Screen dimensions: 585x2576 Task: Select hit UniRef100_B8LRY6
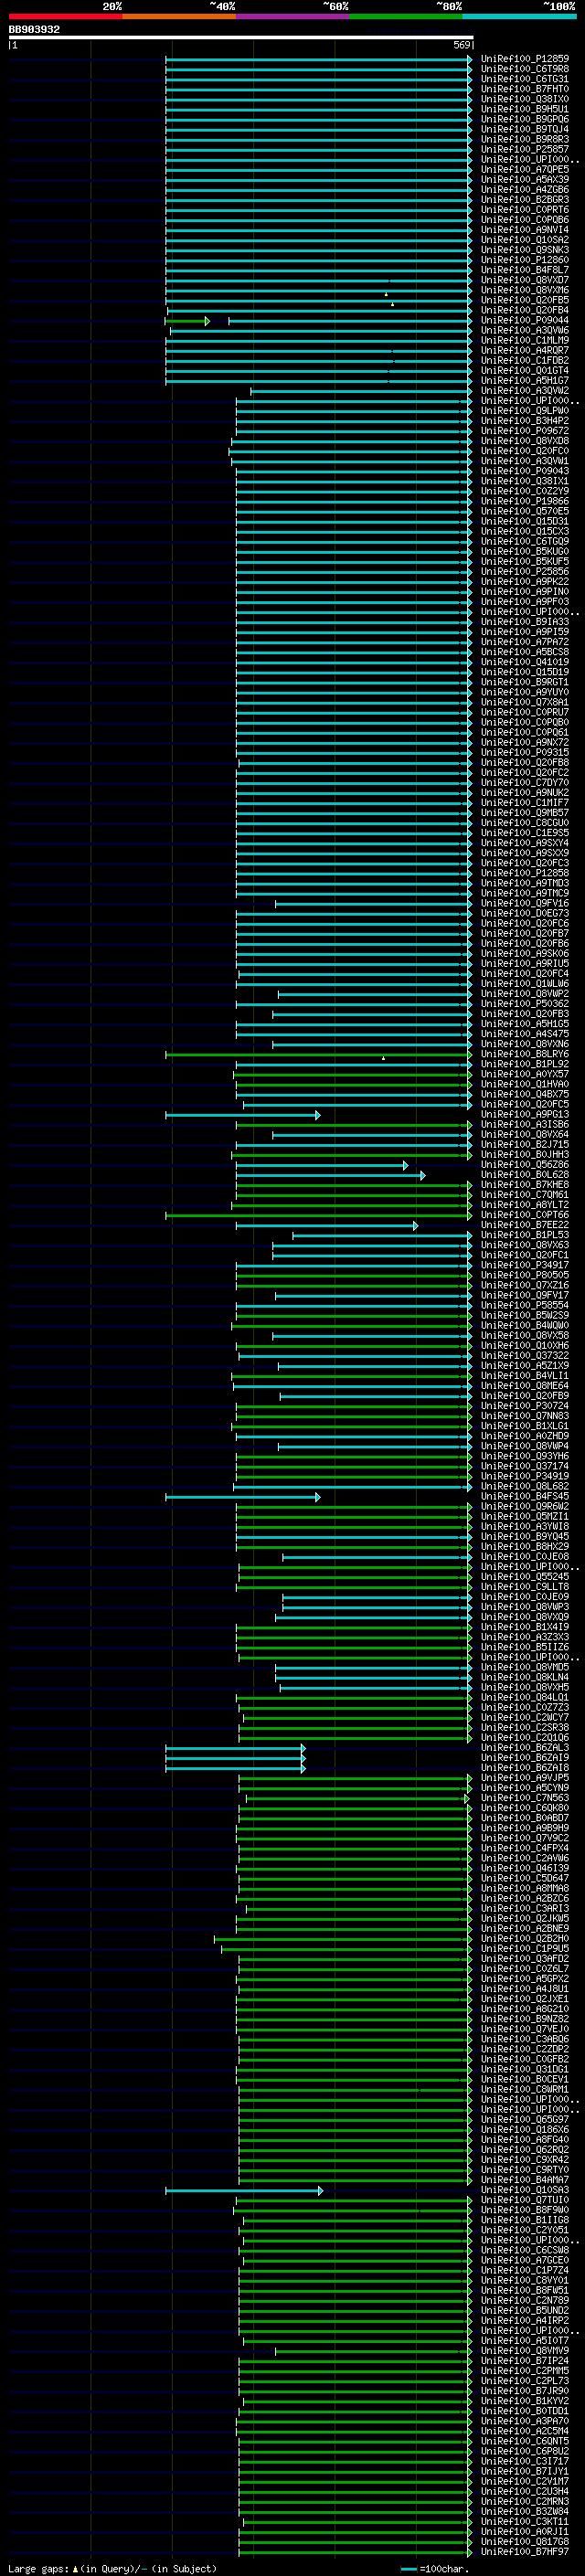(x=524, y=1053)
